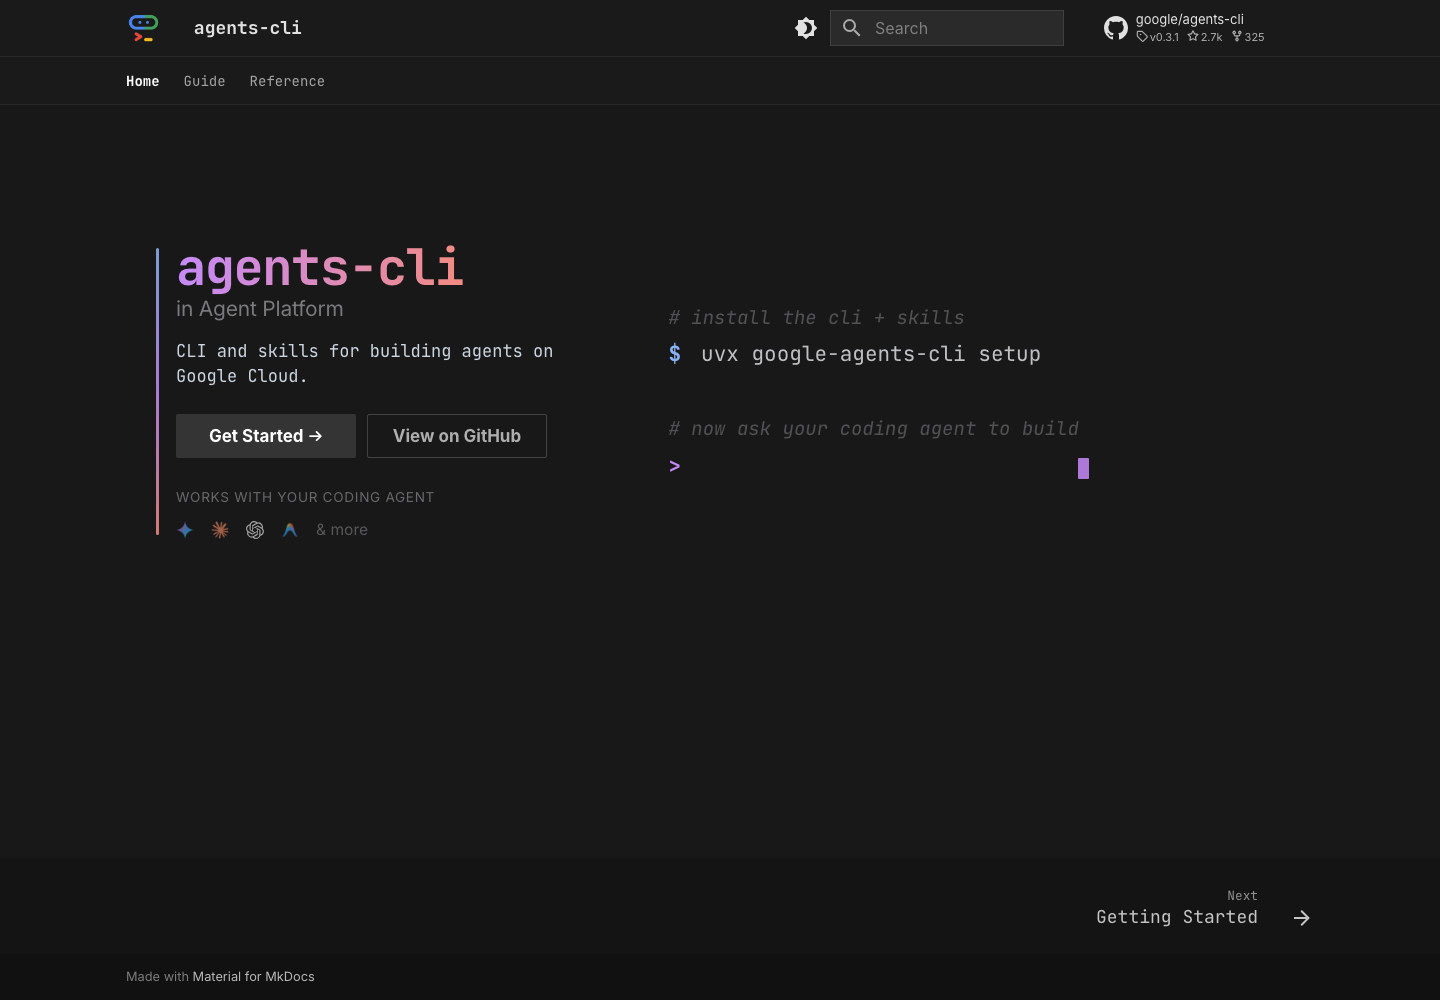Open the Reference tab
Viewport: 1440px width, 1000px height.
[x=287, y=81]
